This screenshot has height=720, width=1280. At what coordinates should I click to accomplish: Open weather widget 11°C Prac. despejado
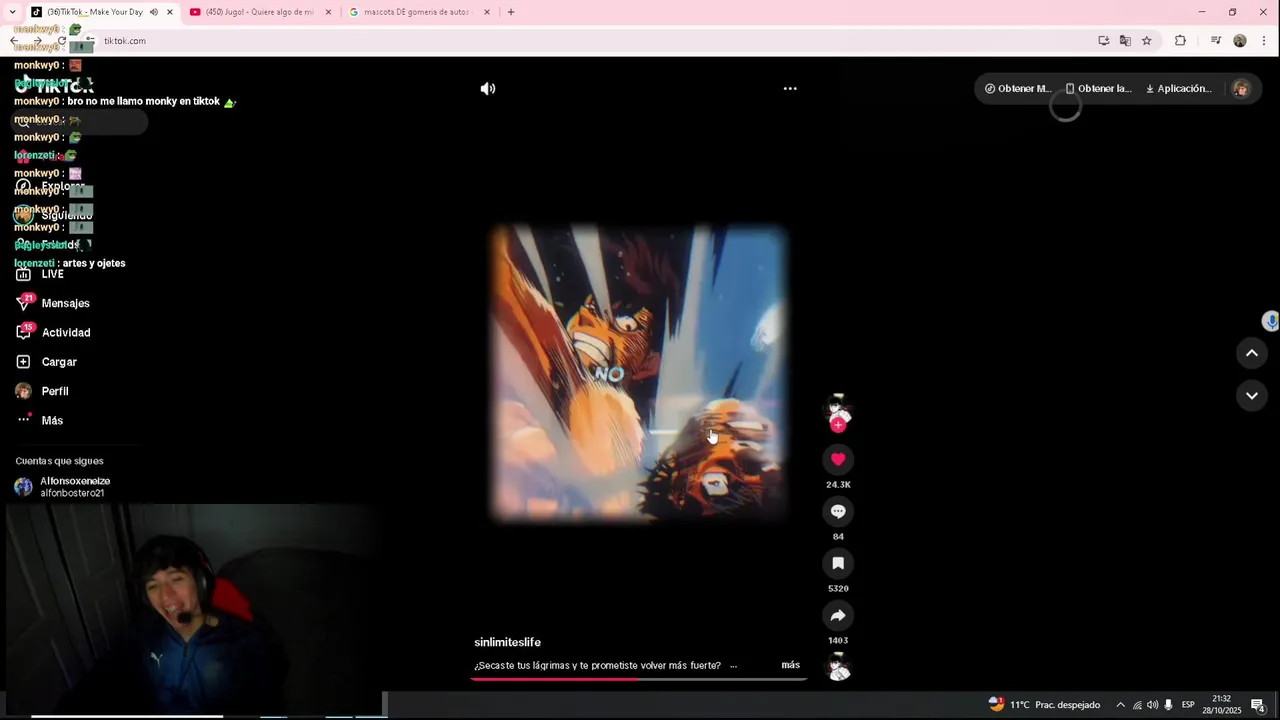pos(1044,705)
